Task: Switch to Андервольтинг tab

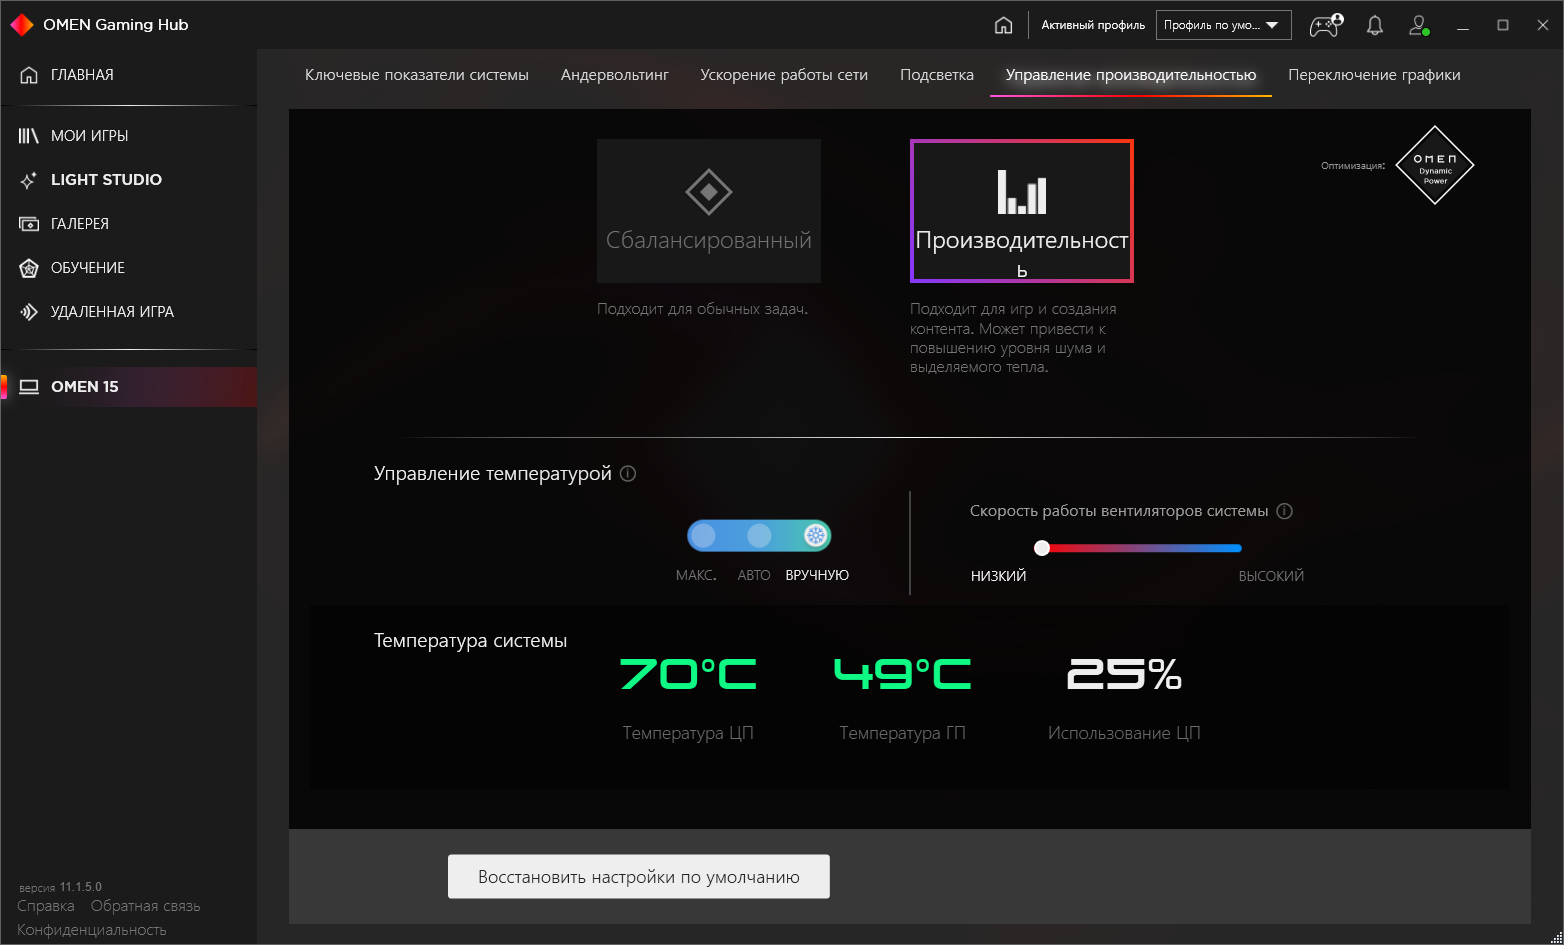Action: point(615,75)
